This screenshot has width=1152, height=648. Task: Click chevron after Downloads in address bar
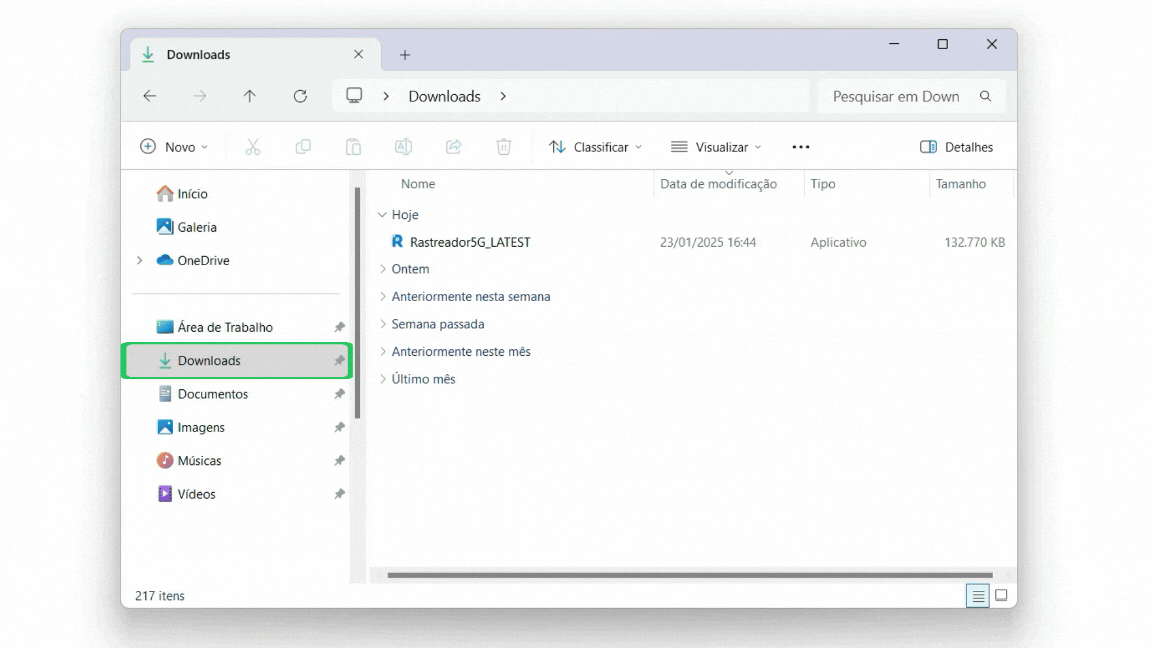pos(503,96)
